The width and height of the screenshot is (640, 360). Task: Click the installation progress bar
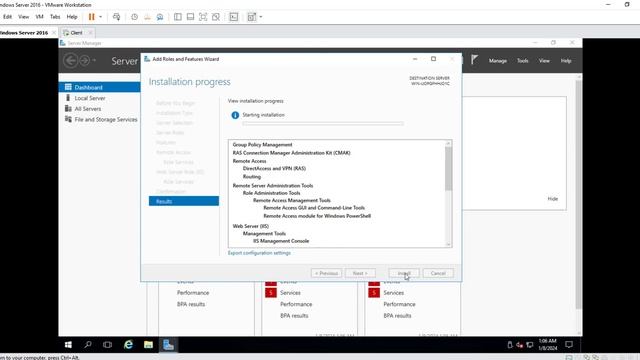[323, 123]
